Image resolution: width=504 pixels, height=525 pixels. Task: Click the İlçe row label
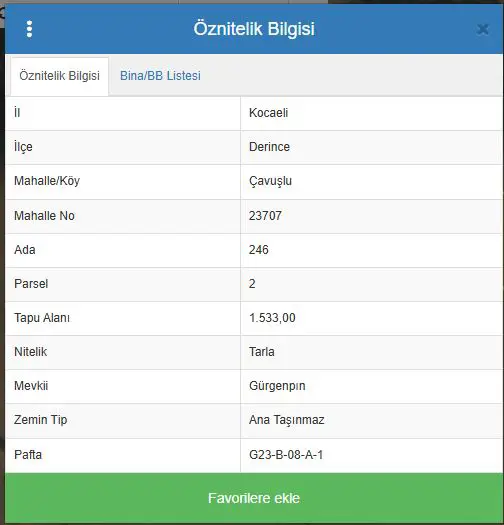23,147
